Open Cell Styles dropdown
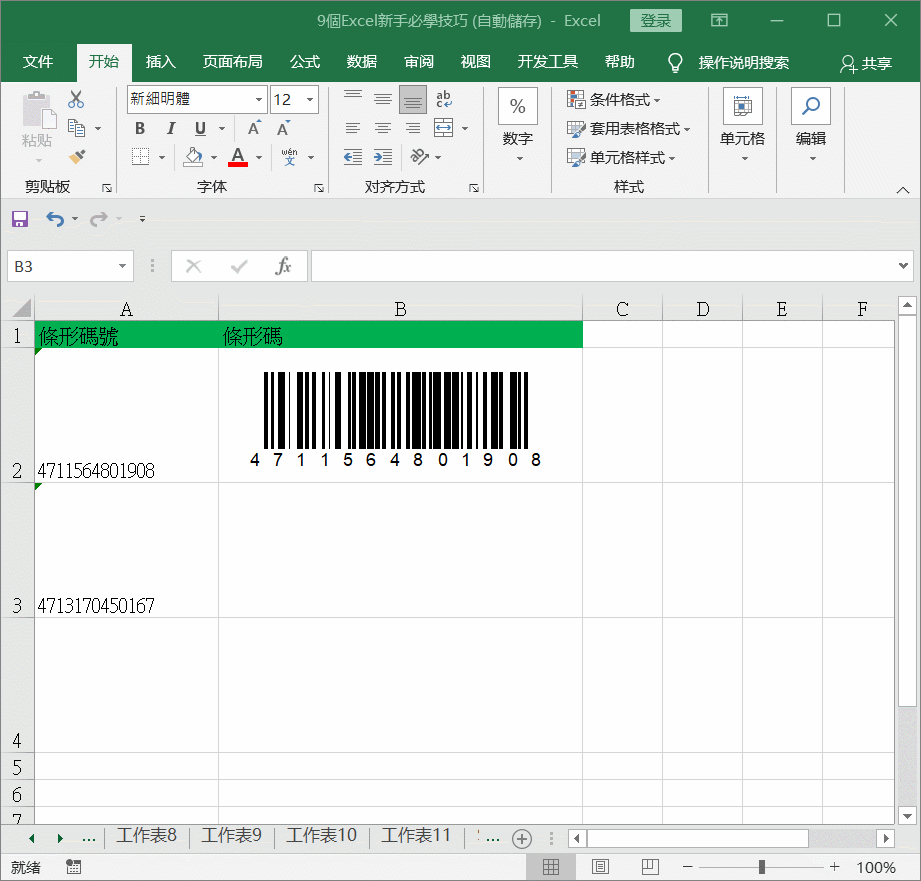921x881 pixels. (621, 157)
